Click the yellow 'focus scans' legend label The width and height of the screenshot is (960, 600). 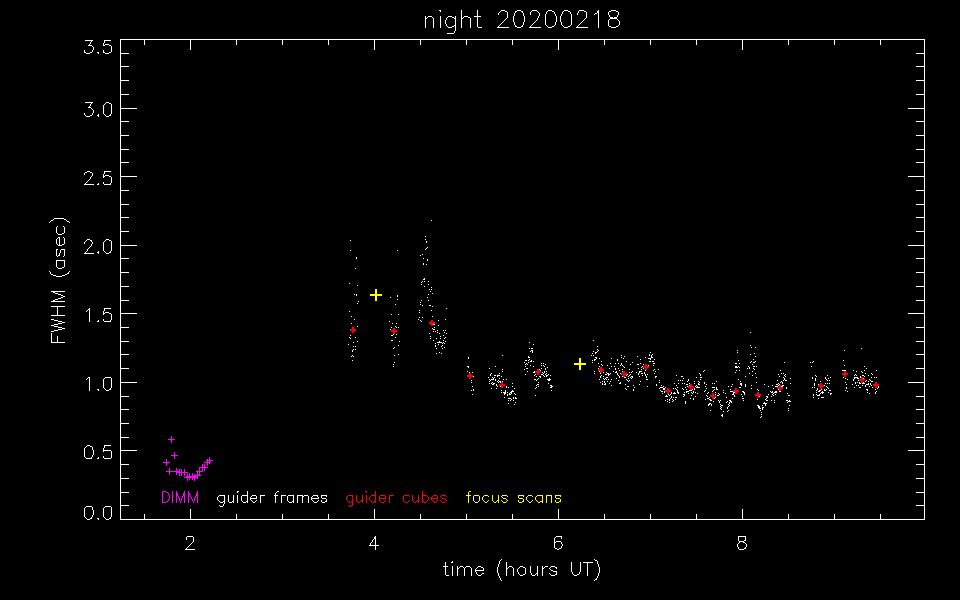point(513,498)
